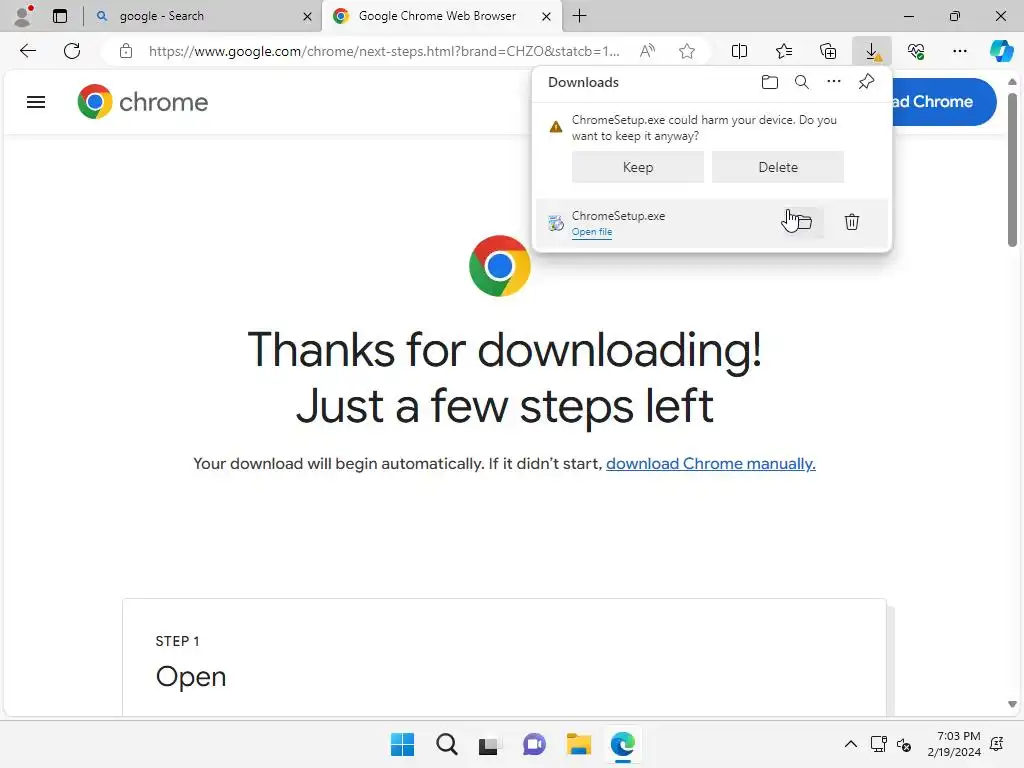The width and height of the screenshot is (1024, 768).
Task: Show hidden system tray icons
Action: 851,744
